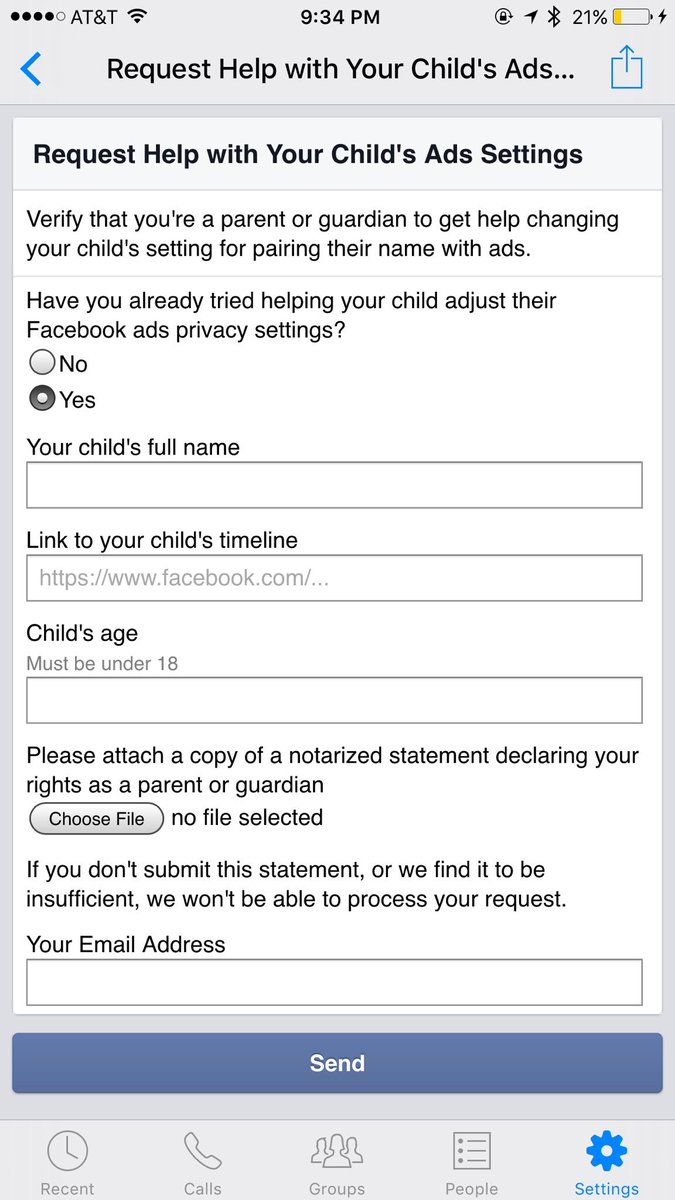The image size is (675, 1200).
Task: Tap the People list icon
Action: click(471, 1152)
